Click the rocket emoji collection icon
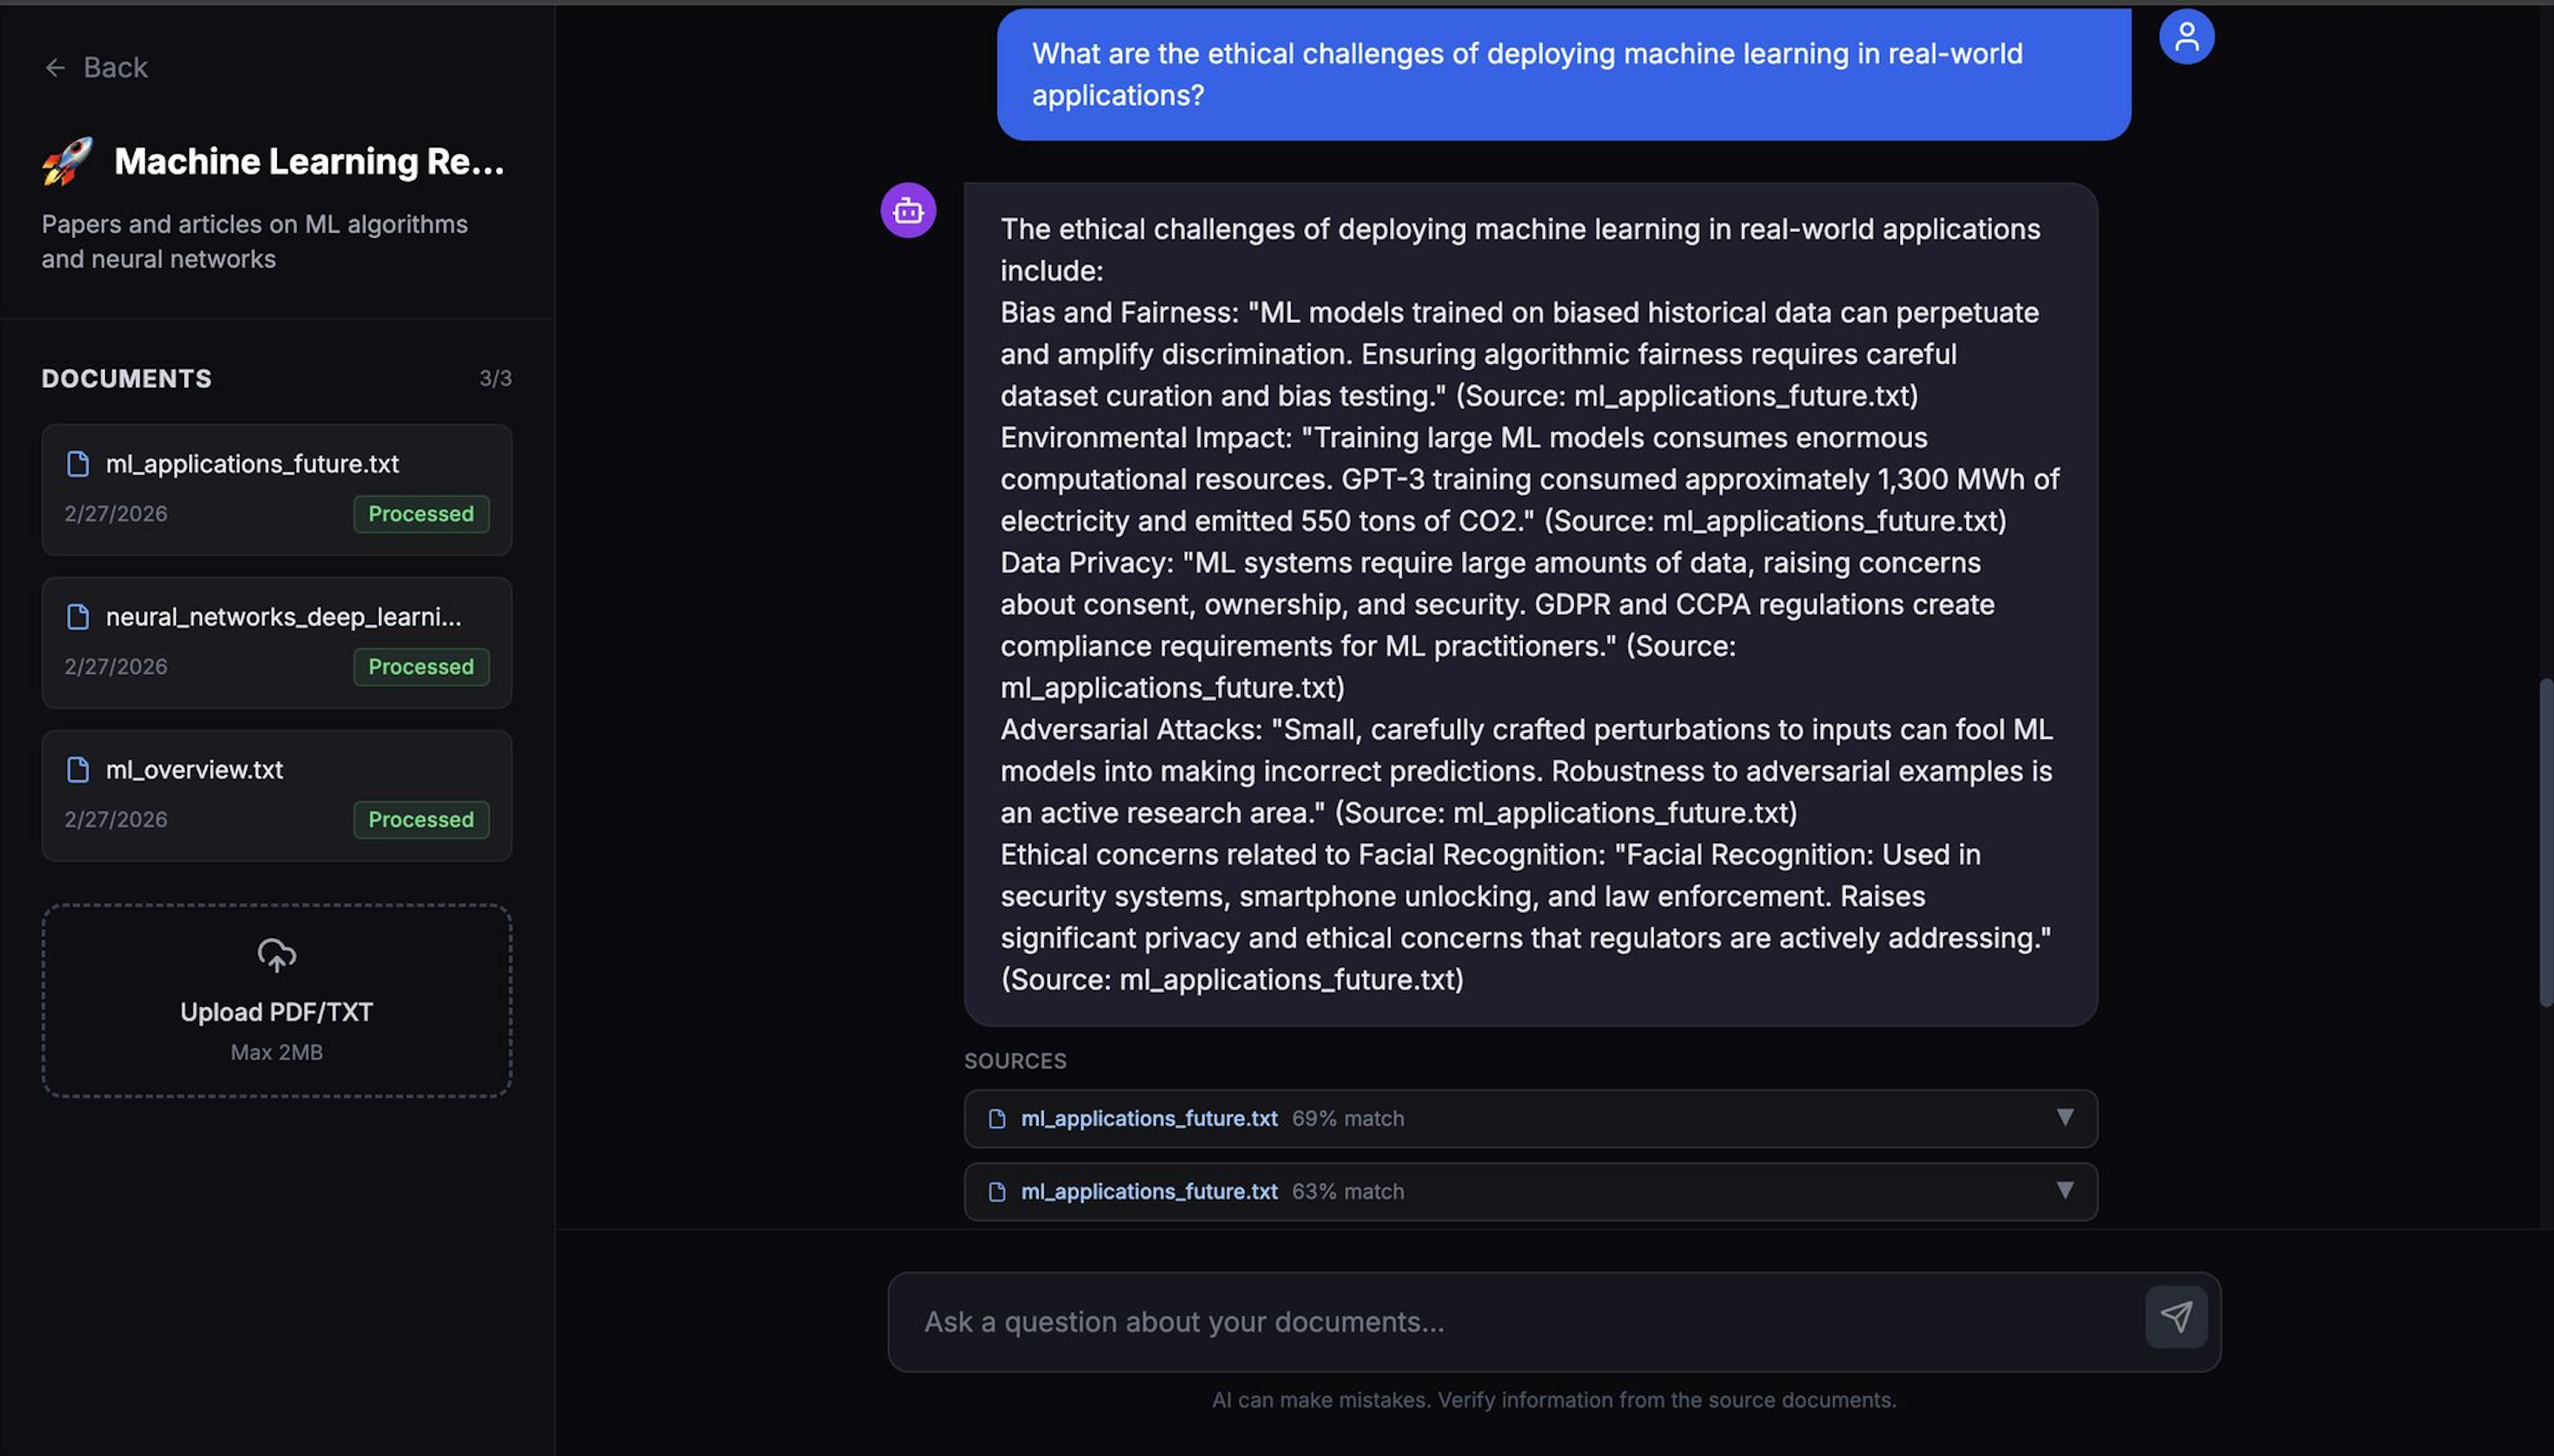 pos(67,161)
